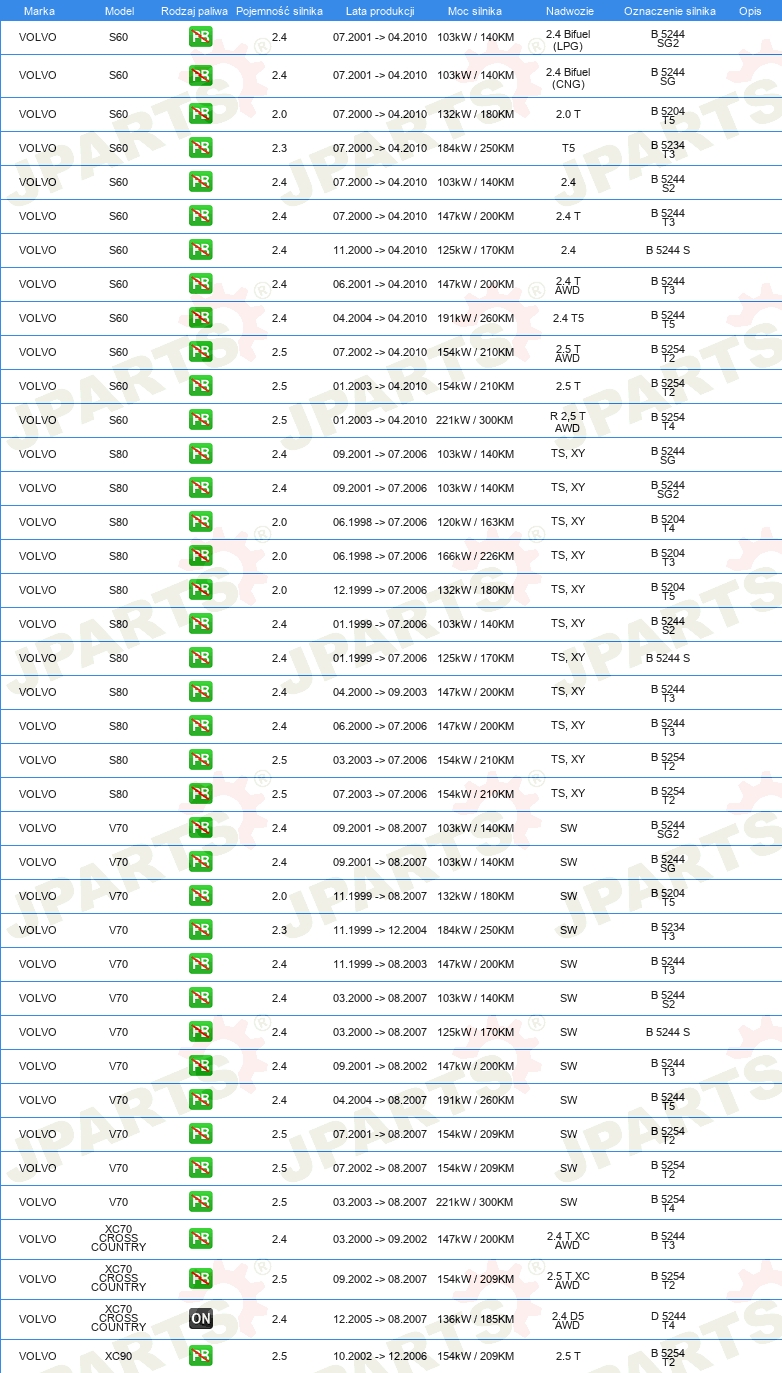782x1373 pixels.
Task: Click the petrol icon in XC70 2.5 T XC AWD row
Action: pyautogui.click(x=201, y=1279)
